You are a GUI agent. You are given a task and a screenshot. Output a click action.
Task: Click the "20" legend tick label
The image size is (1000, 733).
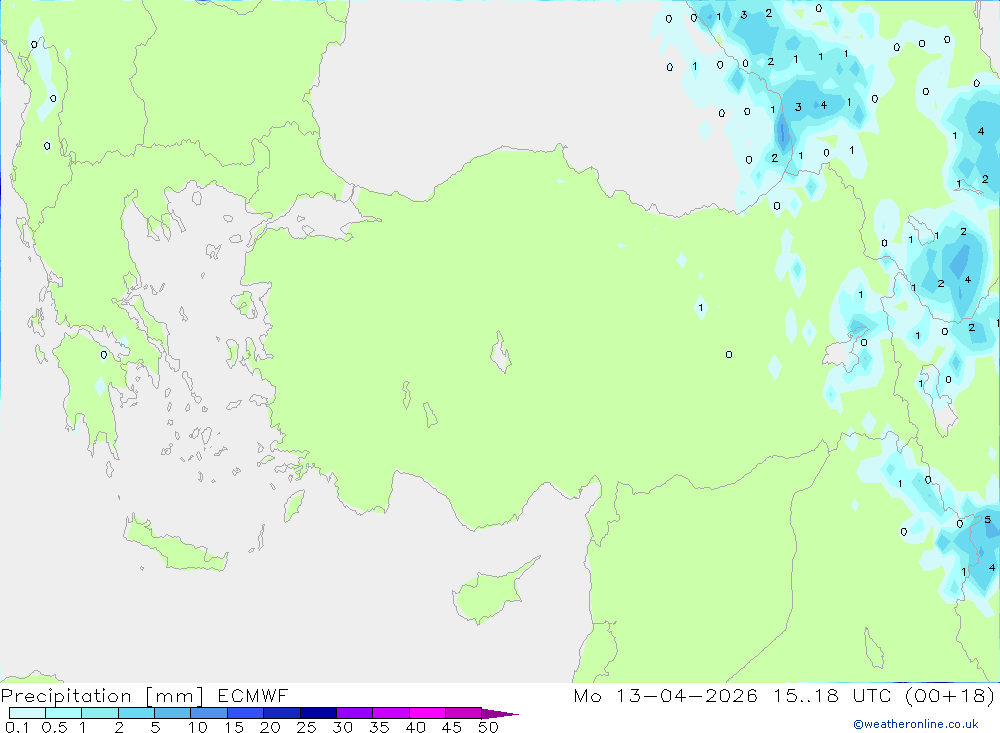tap(270, 727)
